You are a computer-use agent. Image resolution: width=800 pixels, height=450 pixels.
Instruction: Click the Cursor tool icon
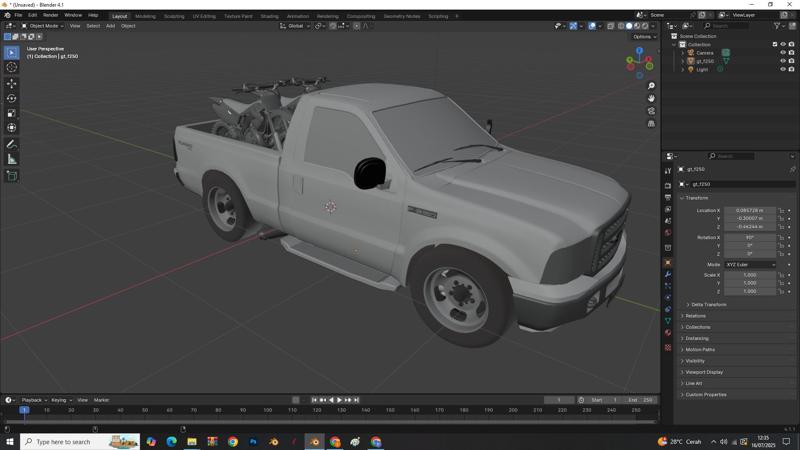click(x=12, y=67)
